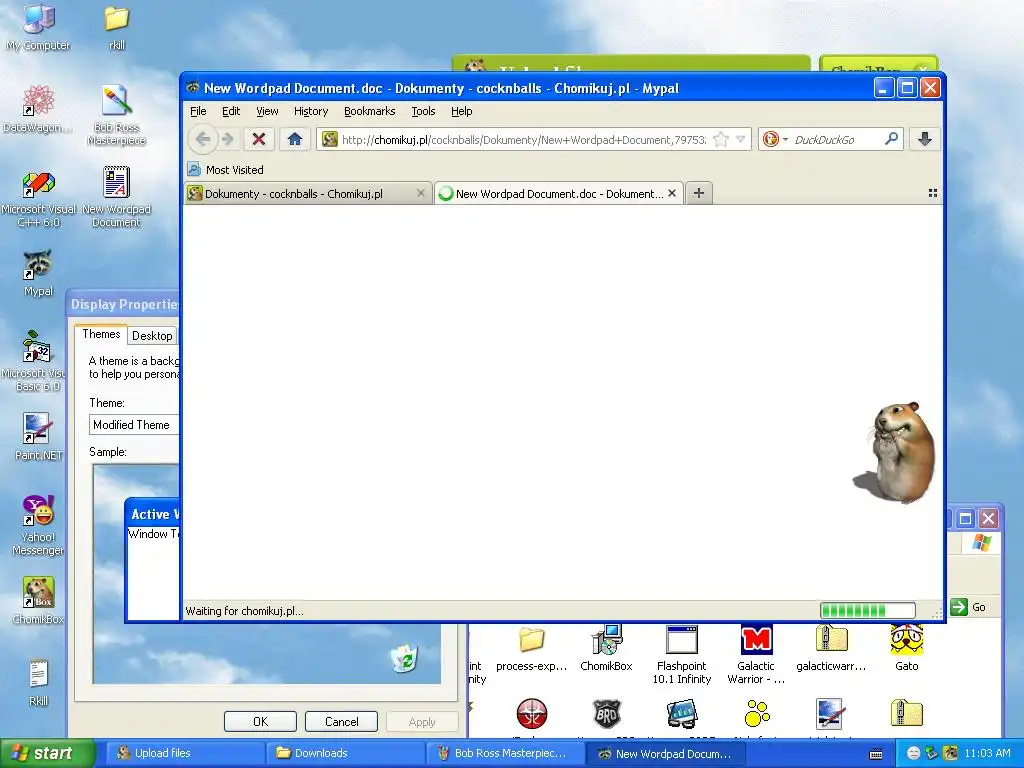
Task: Click the page loading progress bar
Action: tap(868, 611)
